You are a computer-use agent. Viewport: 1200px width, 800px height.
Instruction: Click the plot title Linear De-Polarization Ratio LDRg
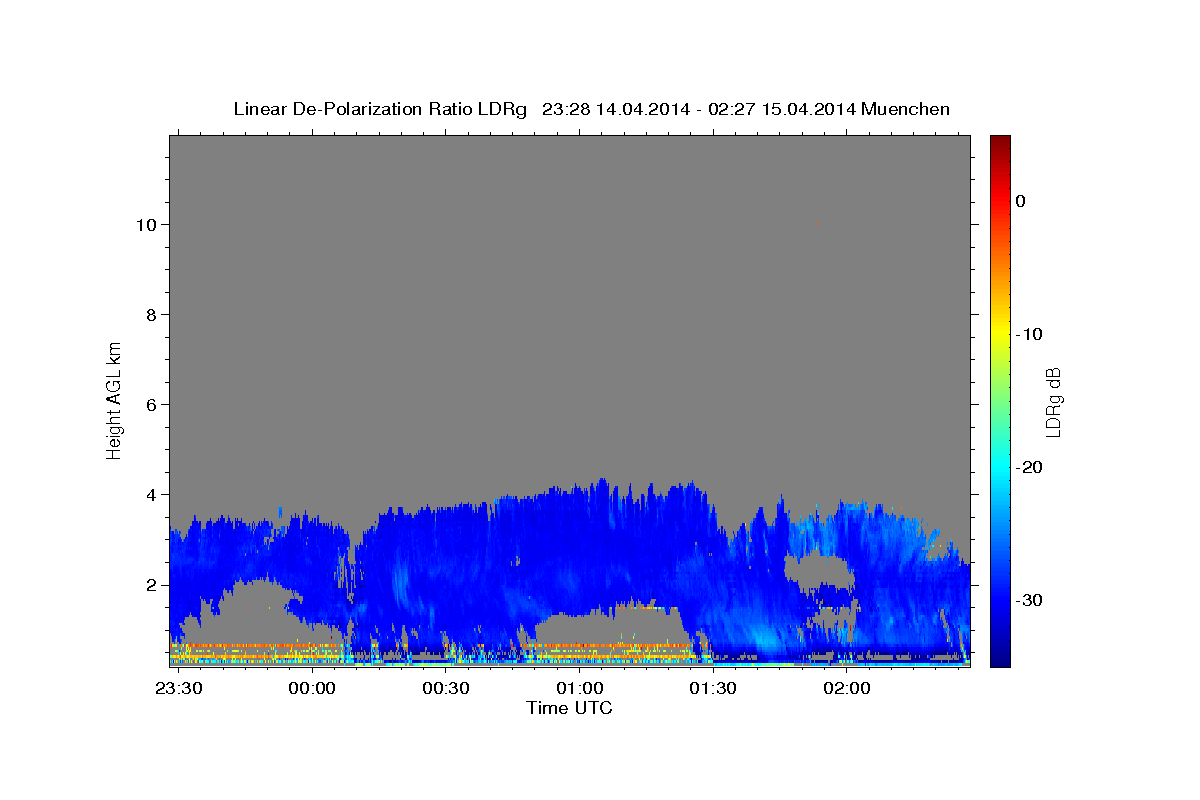(x=379, y=109)
